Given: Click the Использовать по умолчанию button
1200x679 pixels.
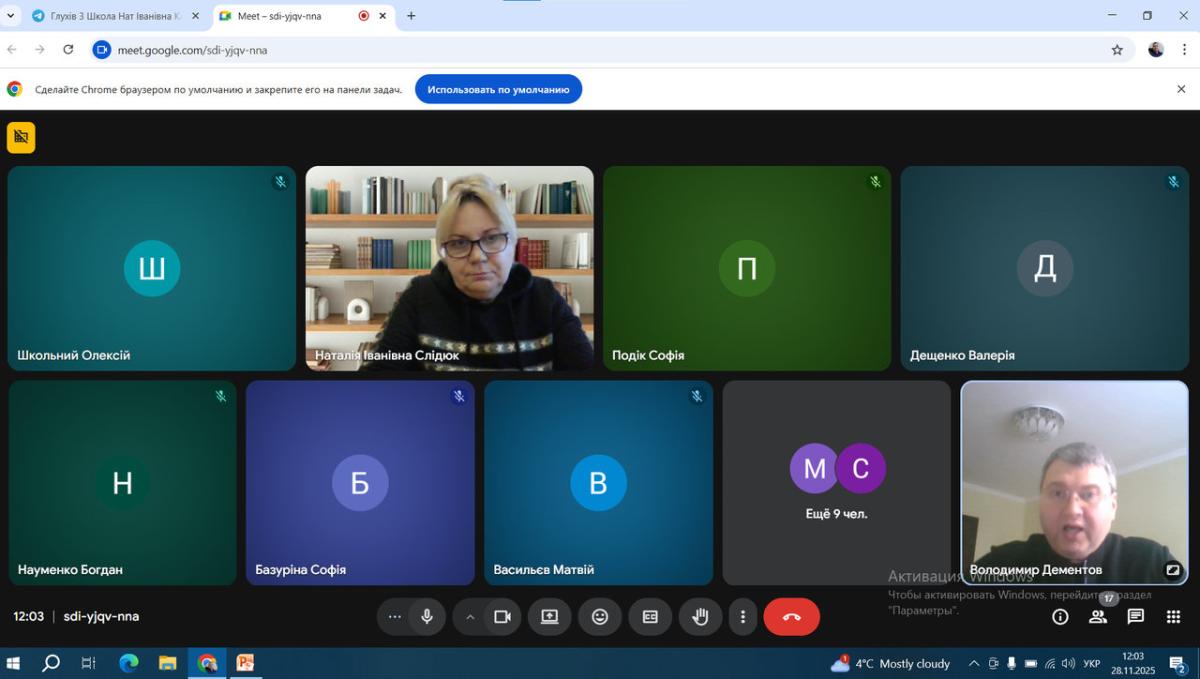Looking at the screenshot, I should (498, 89).
